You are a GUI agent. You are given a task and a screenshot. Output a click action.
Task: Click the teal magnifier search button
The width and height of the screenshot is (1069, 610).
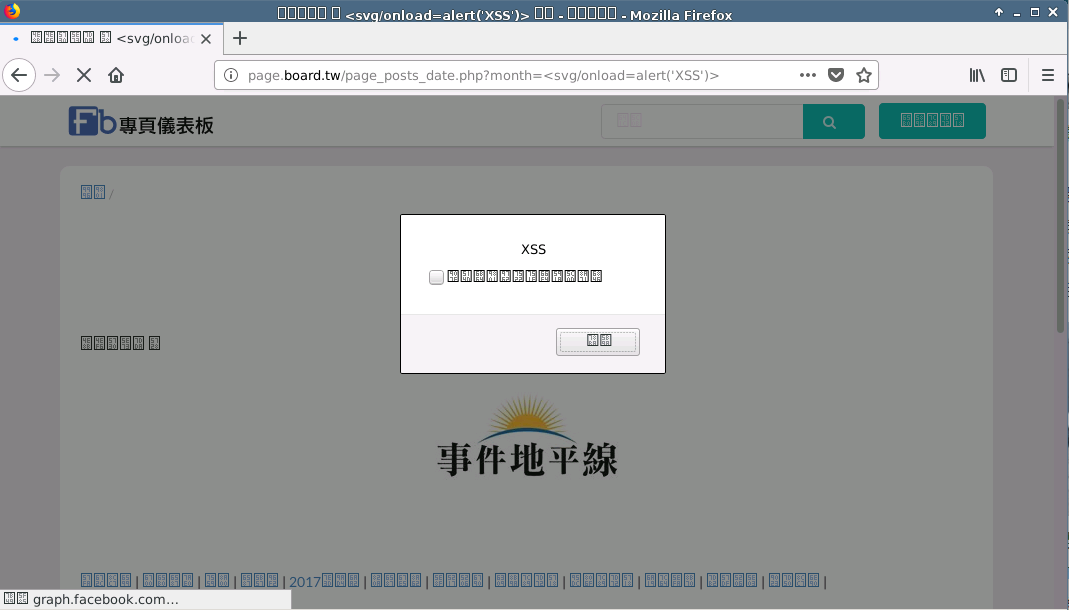pos(834,121)
